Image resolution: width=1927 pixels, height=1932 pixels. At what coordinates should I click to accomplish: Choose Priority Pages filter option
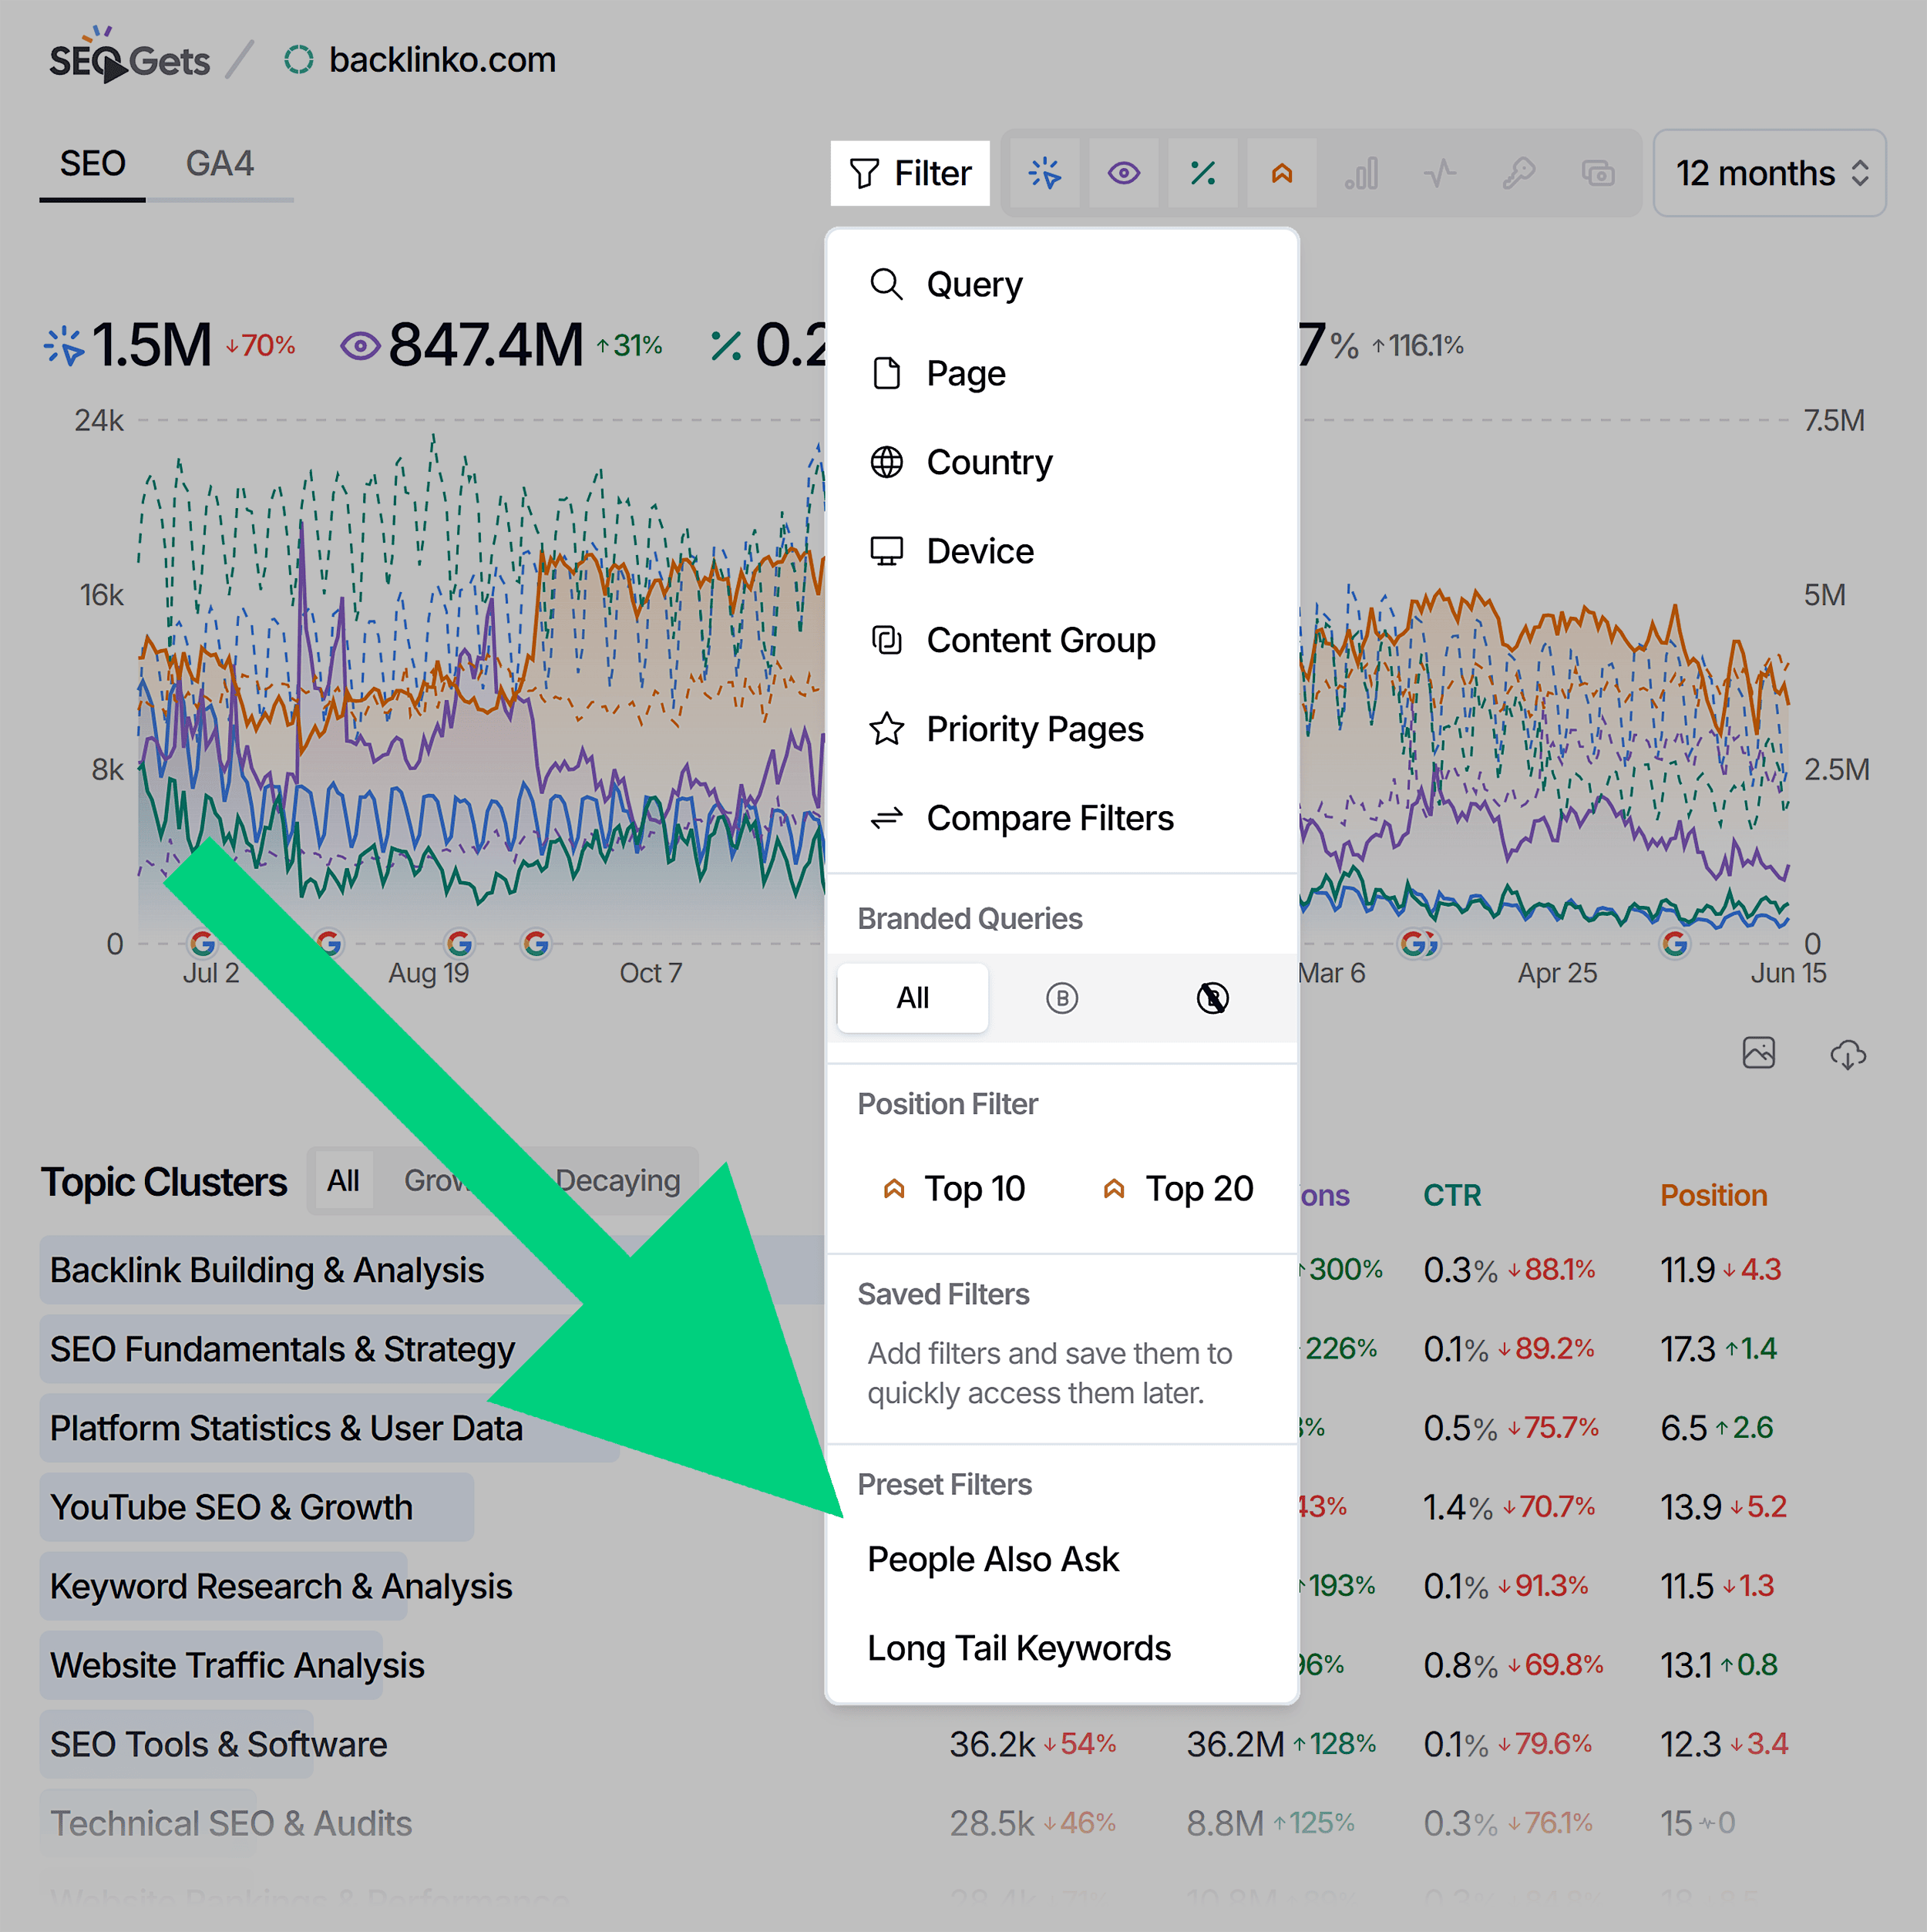coord(1062,730)
